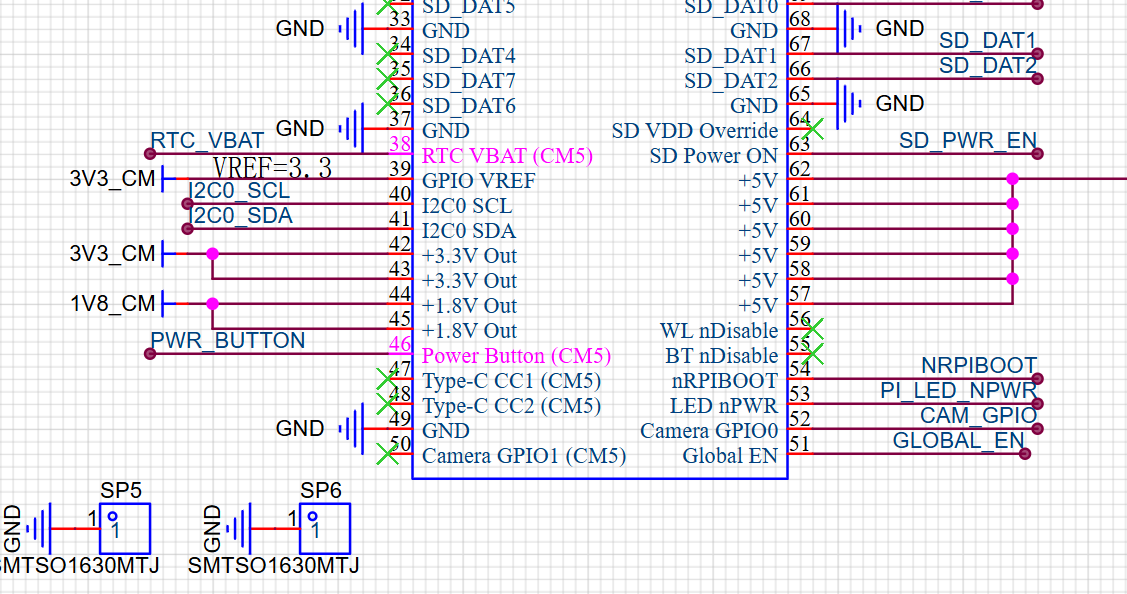Click the Type-C CC1 (CM5) pin name
1127x594 pixels.
[x=512, y=381]
